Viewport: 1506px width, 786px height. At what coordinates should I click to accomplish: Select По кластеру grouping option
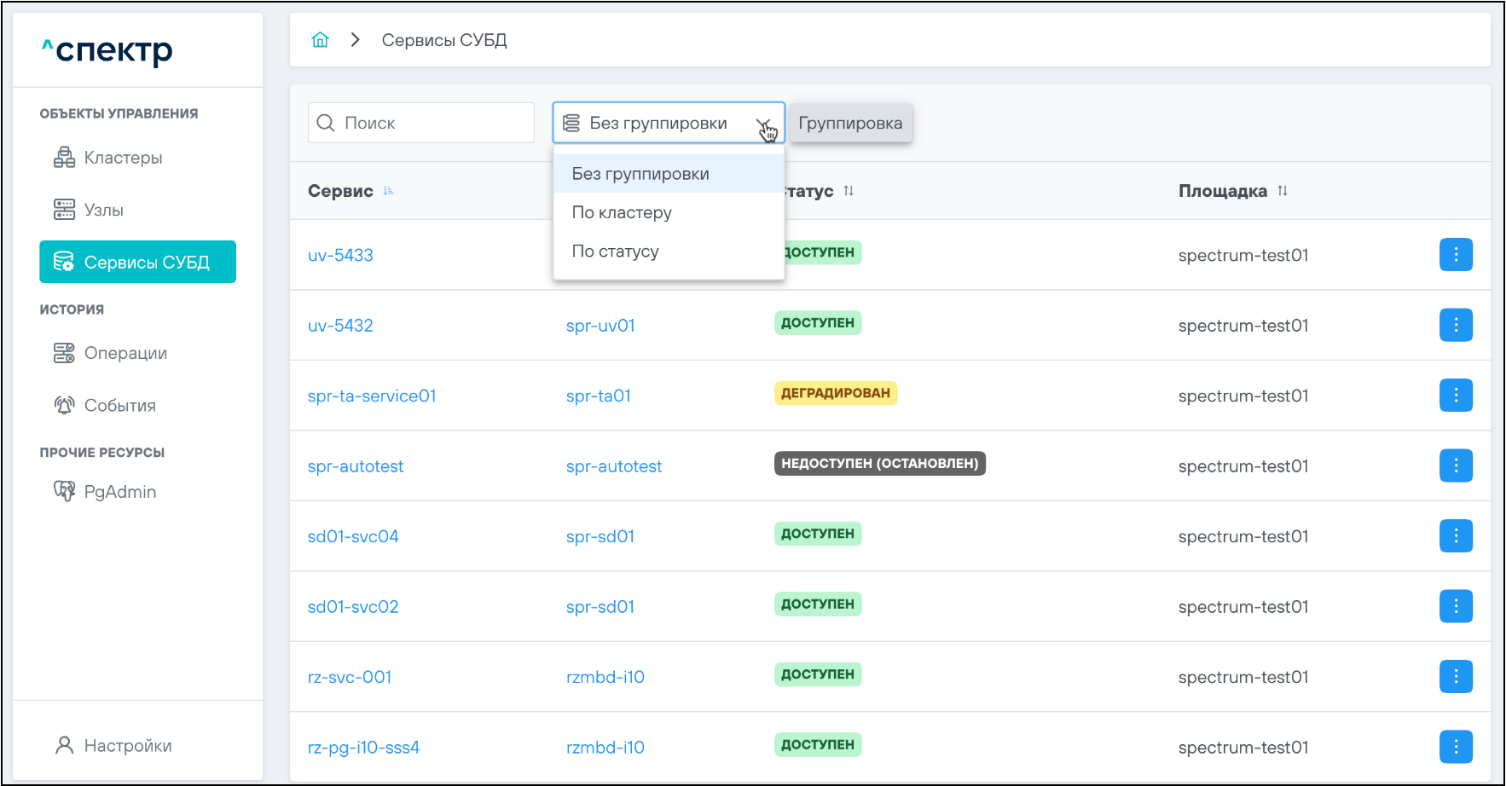click(x=622, y=213)
